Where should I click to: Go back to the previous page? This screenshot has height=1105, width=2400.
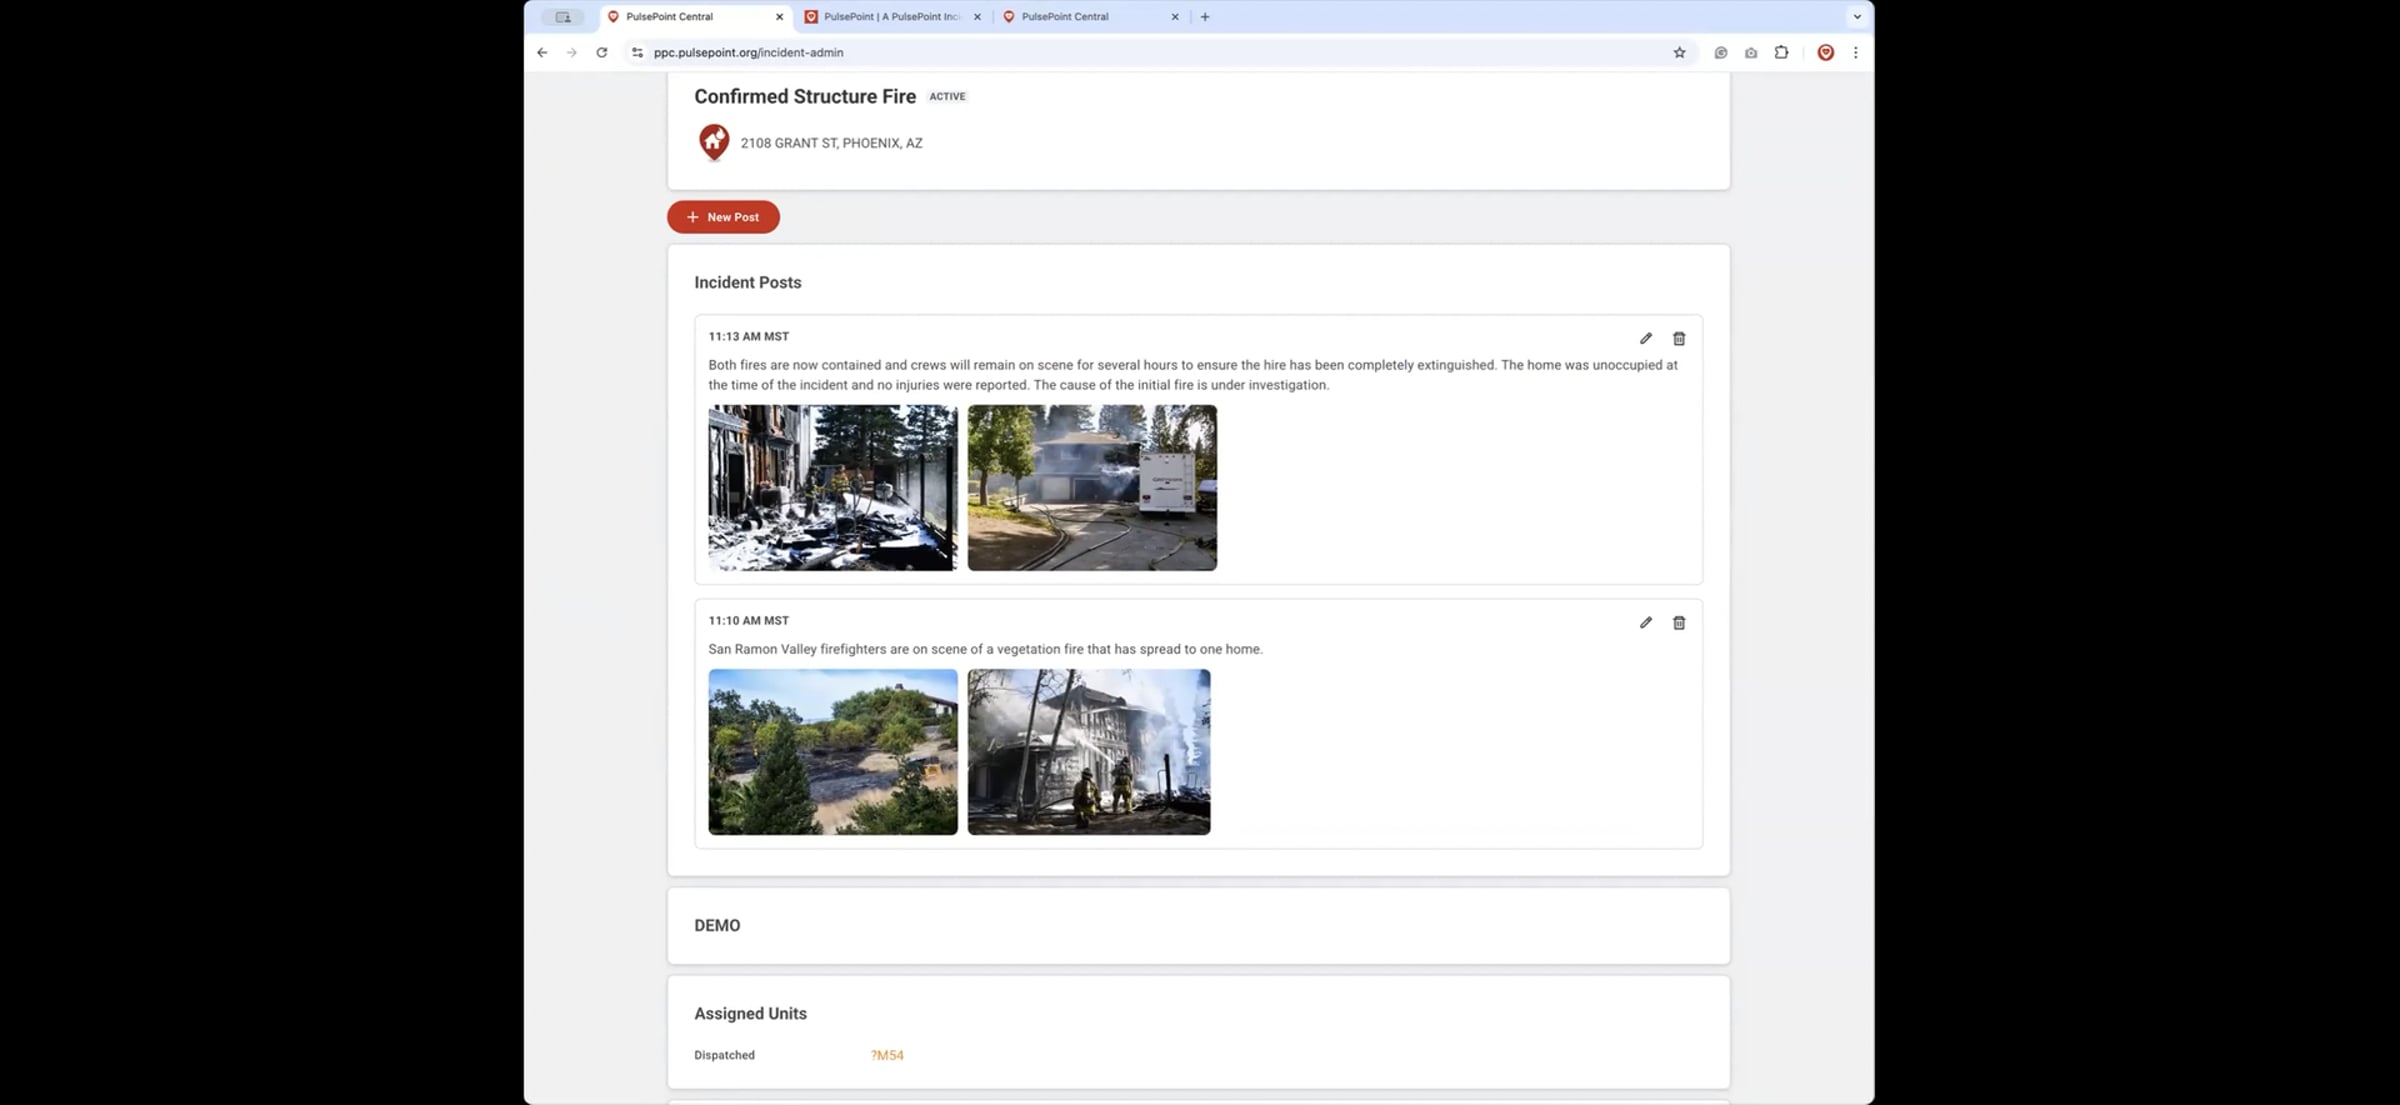(542, 52)
